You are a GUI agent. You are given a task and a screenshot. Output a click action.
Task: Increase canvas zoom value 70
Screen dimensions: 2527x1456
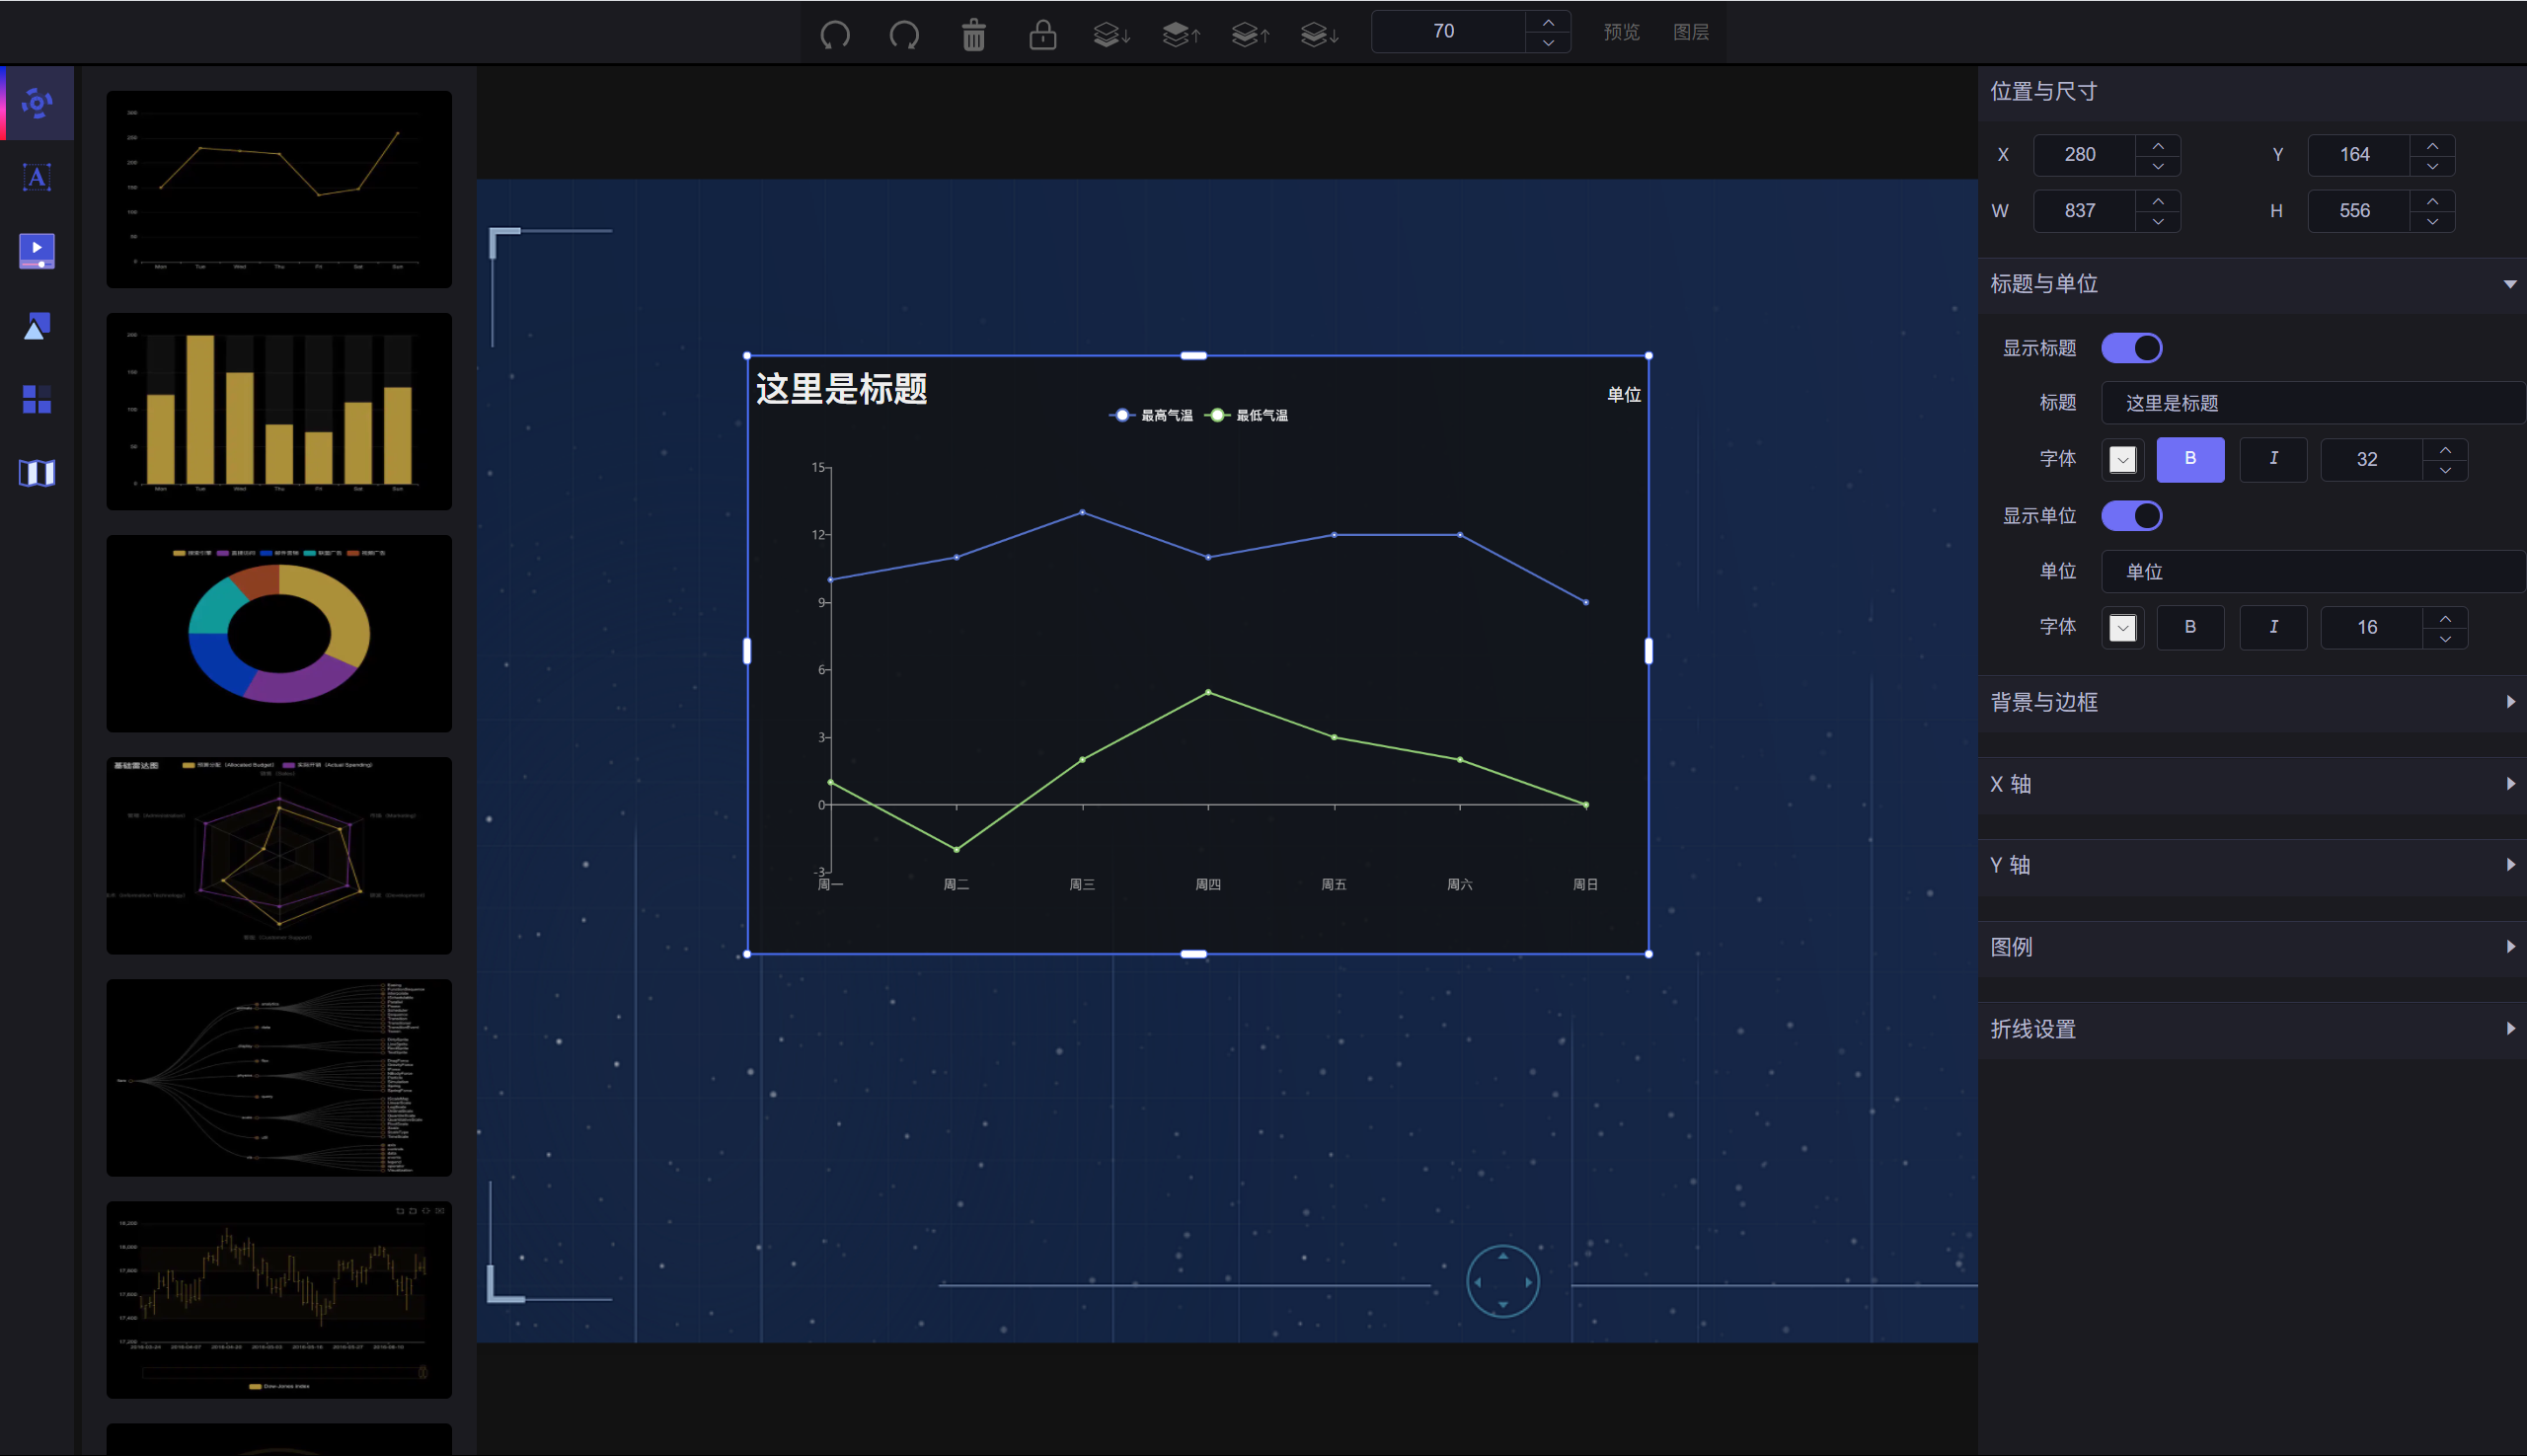pos(1548,21)
